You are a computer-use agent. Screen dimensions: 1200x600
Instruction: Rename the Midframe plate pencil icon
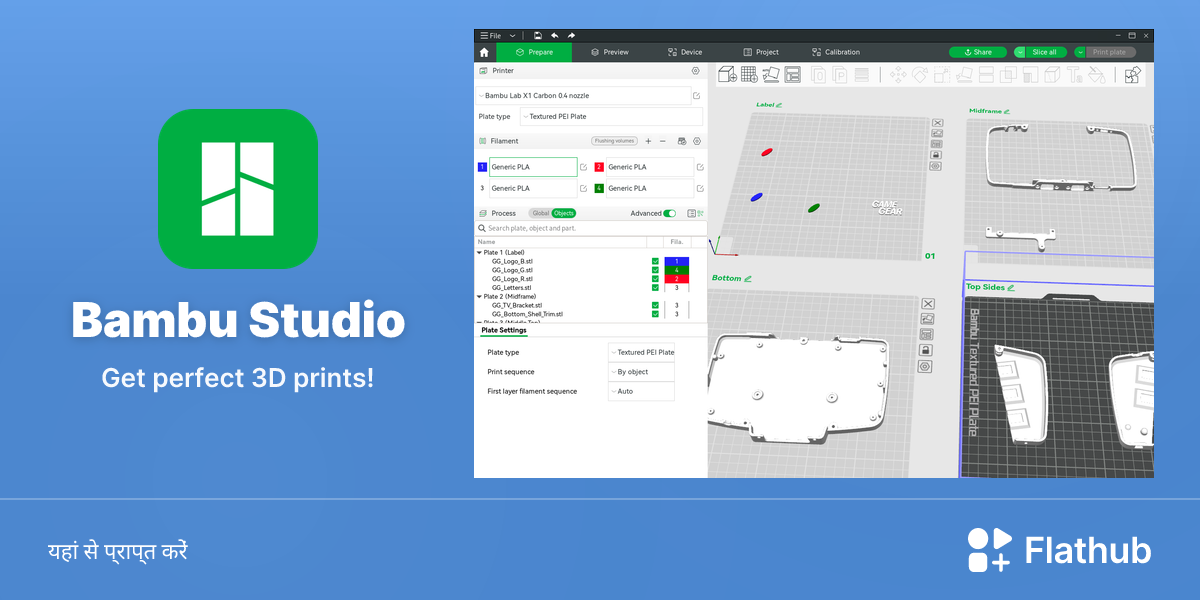1007,111
